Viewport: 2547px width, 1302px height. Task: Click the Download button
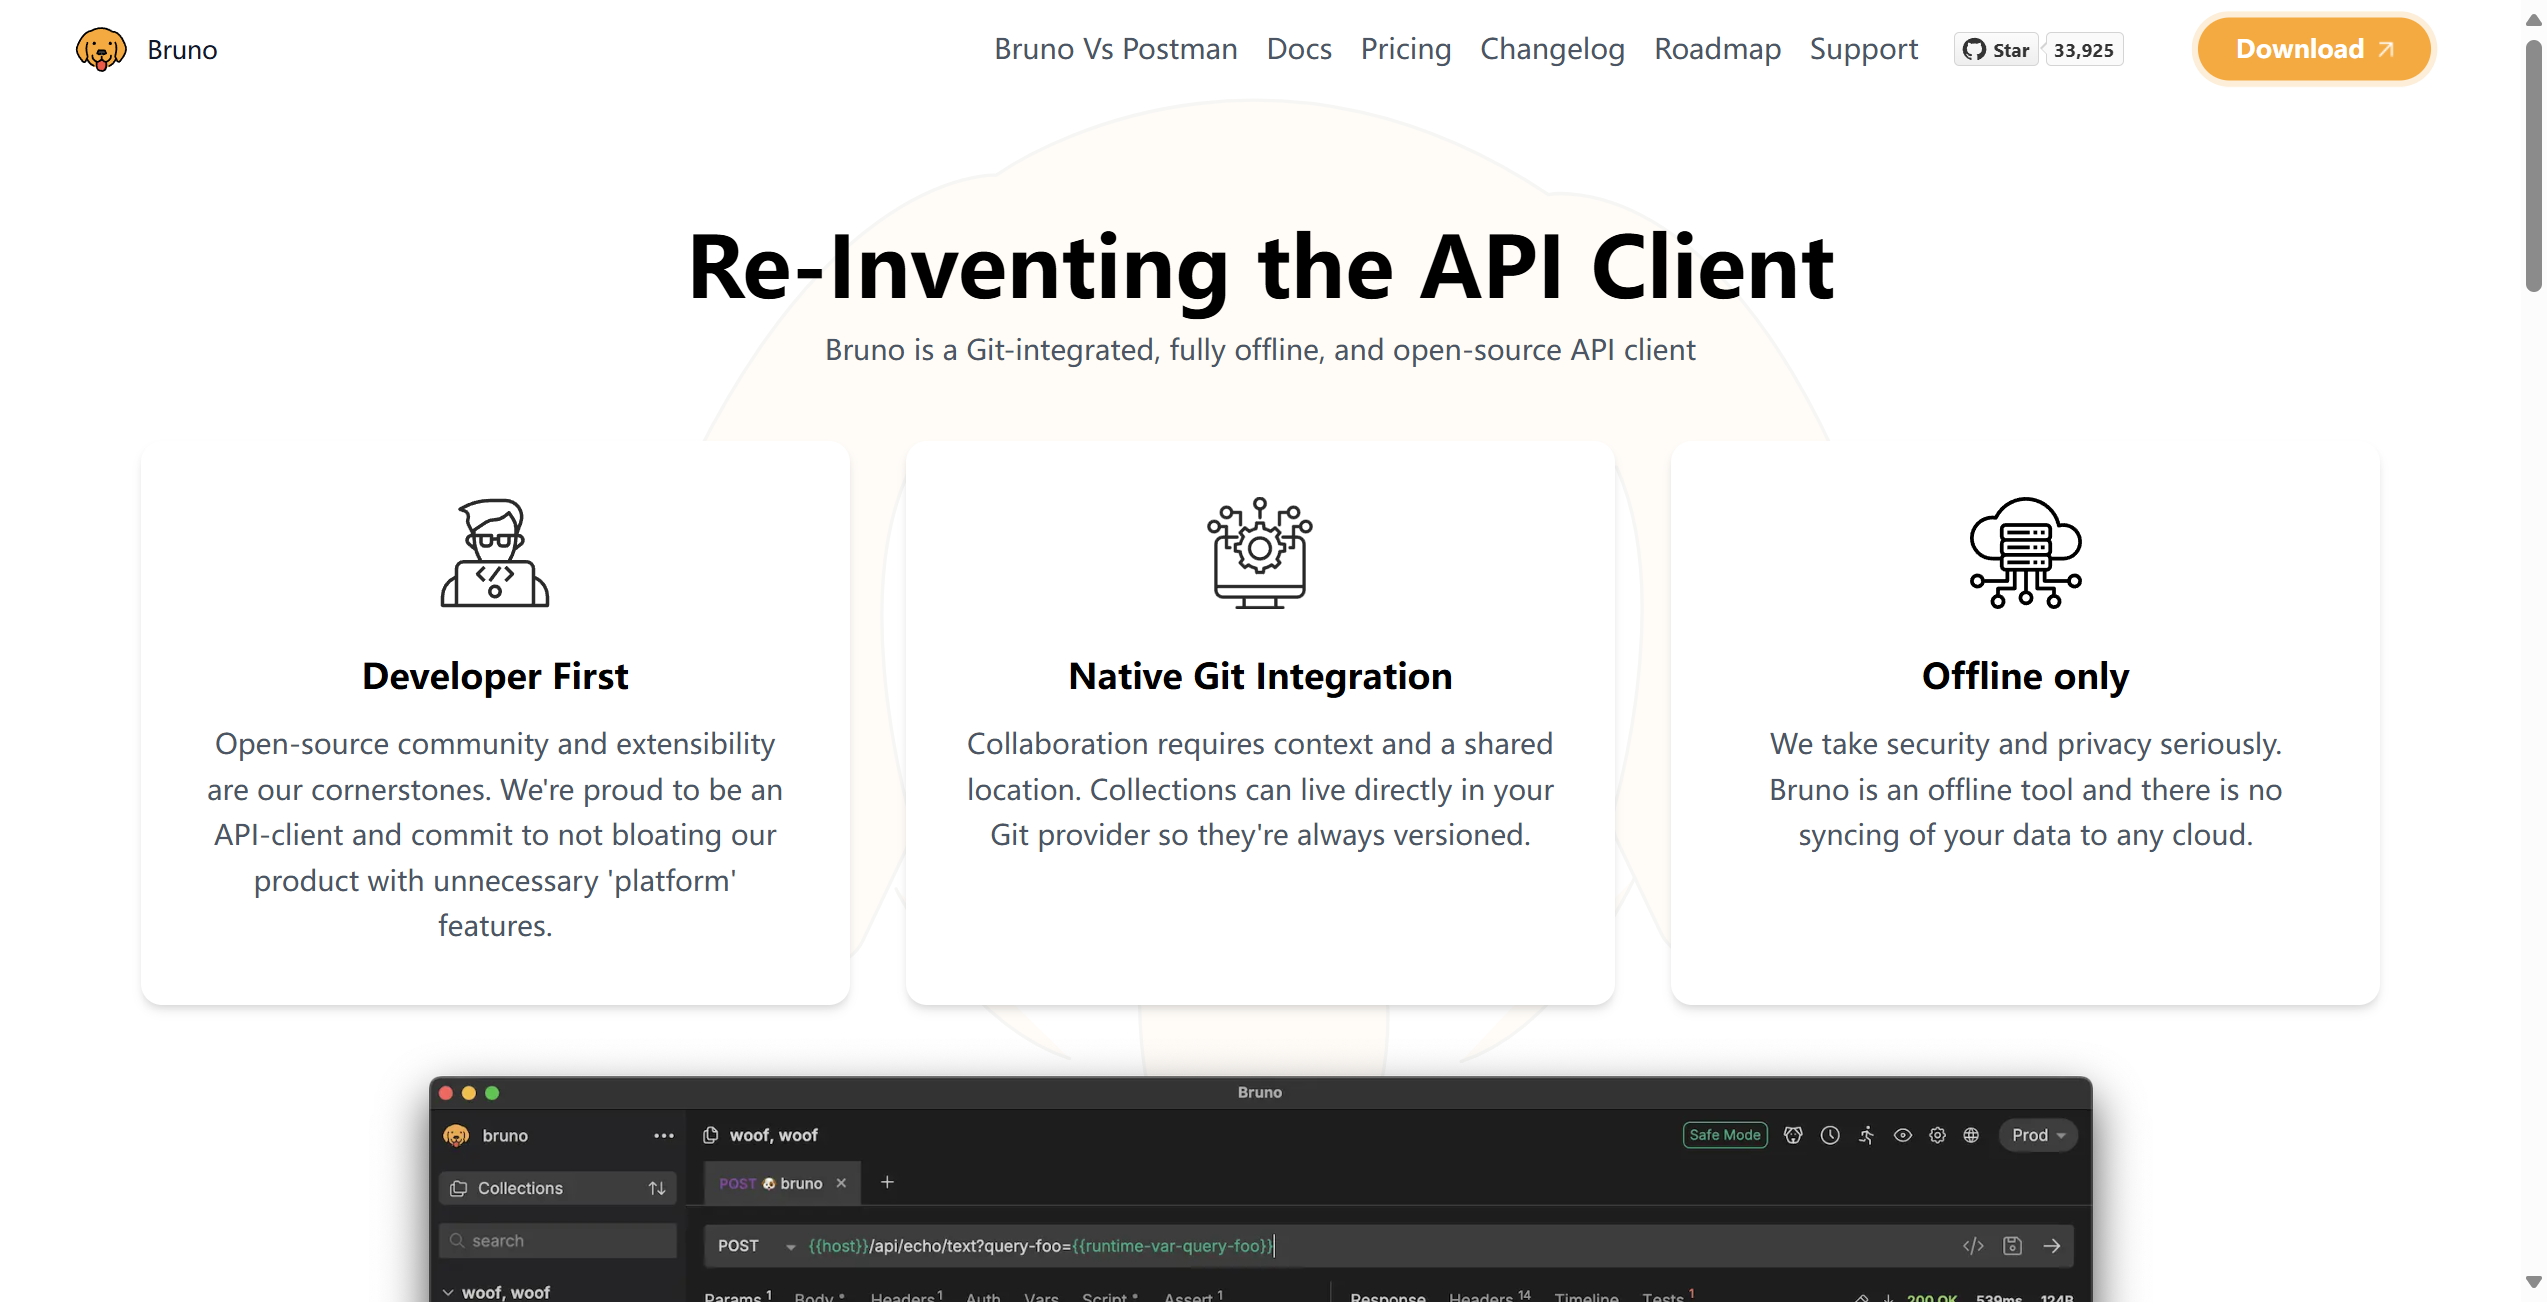pos(2312,48)
